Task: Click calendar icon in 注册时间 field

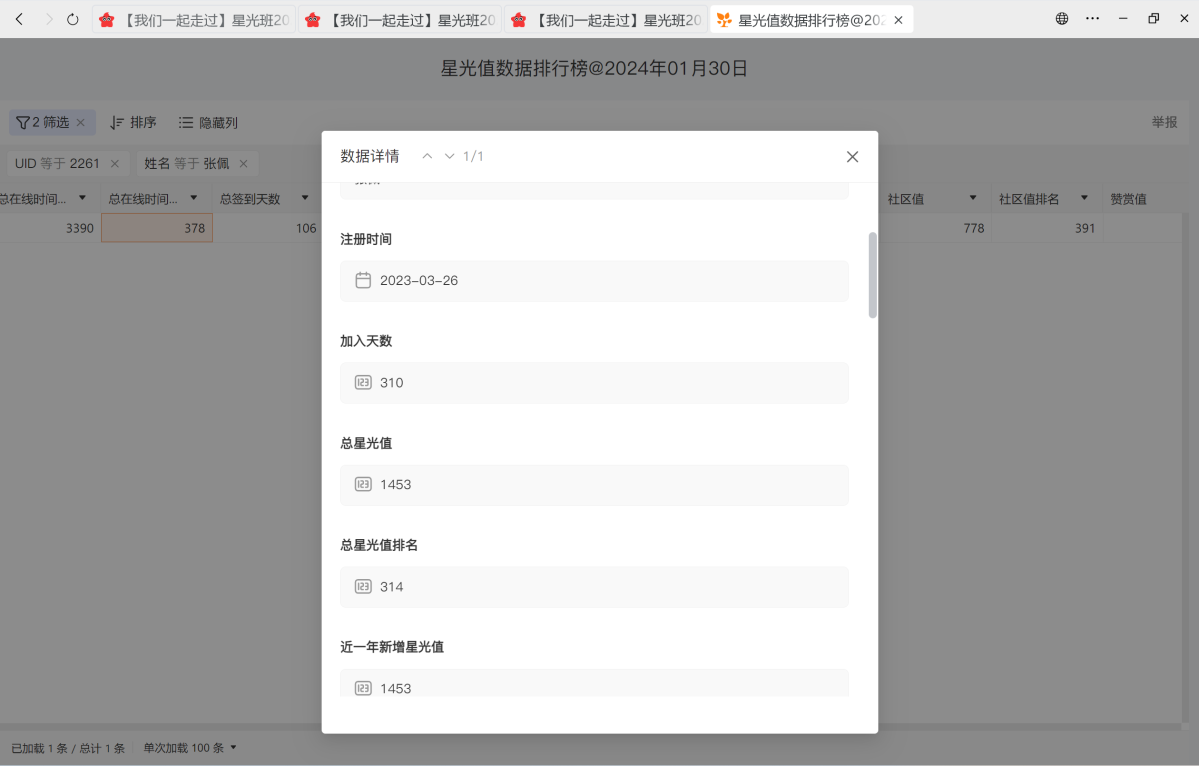Action: tap(363, 281)
